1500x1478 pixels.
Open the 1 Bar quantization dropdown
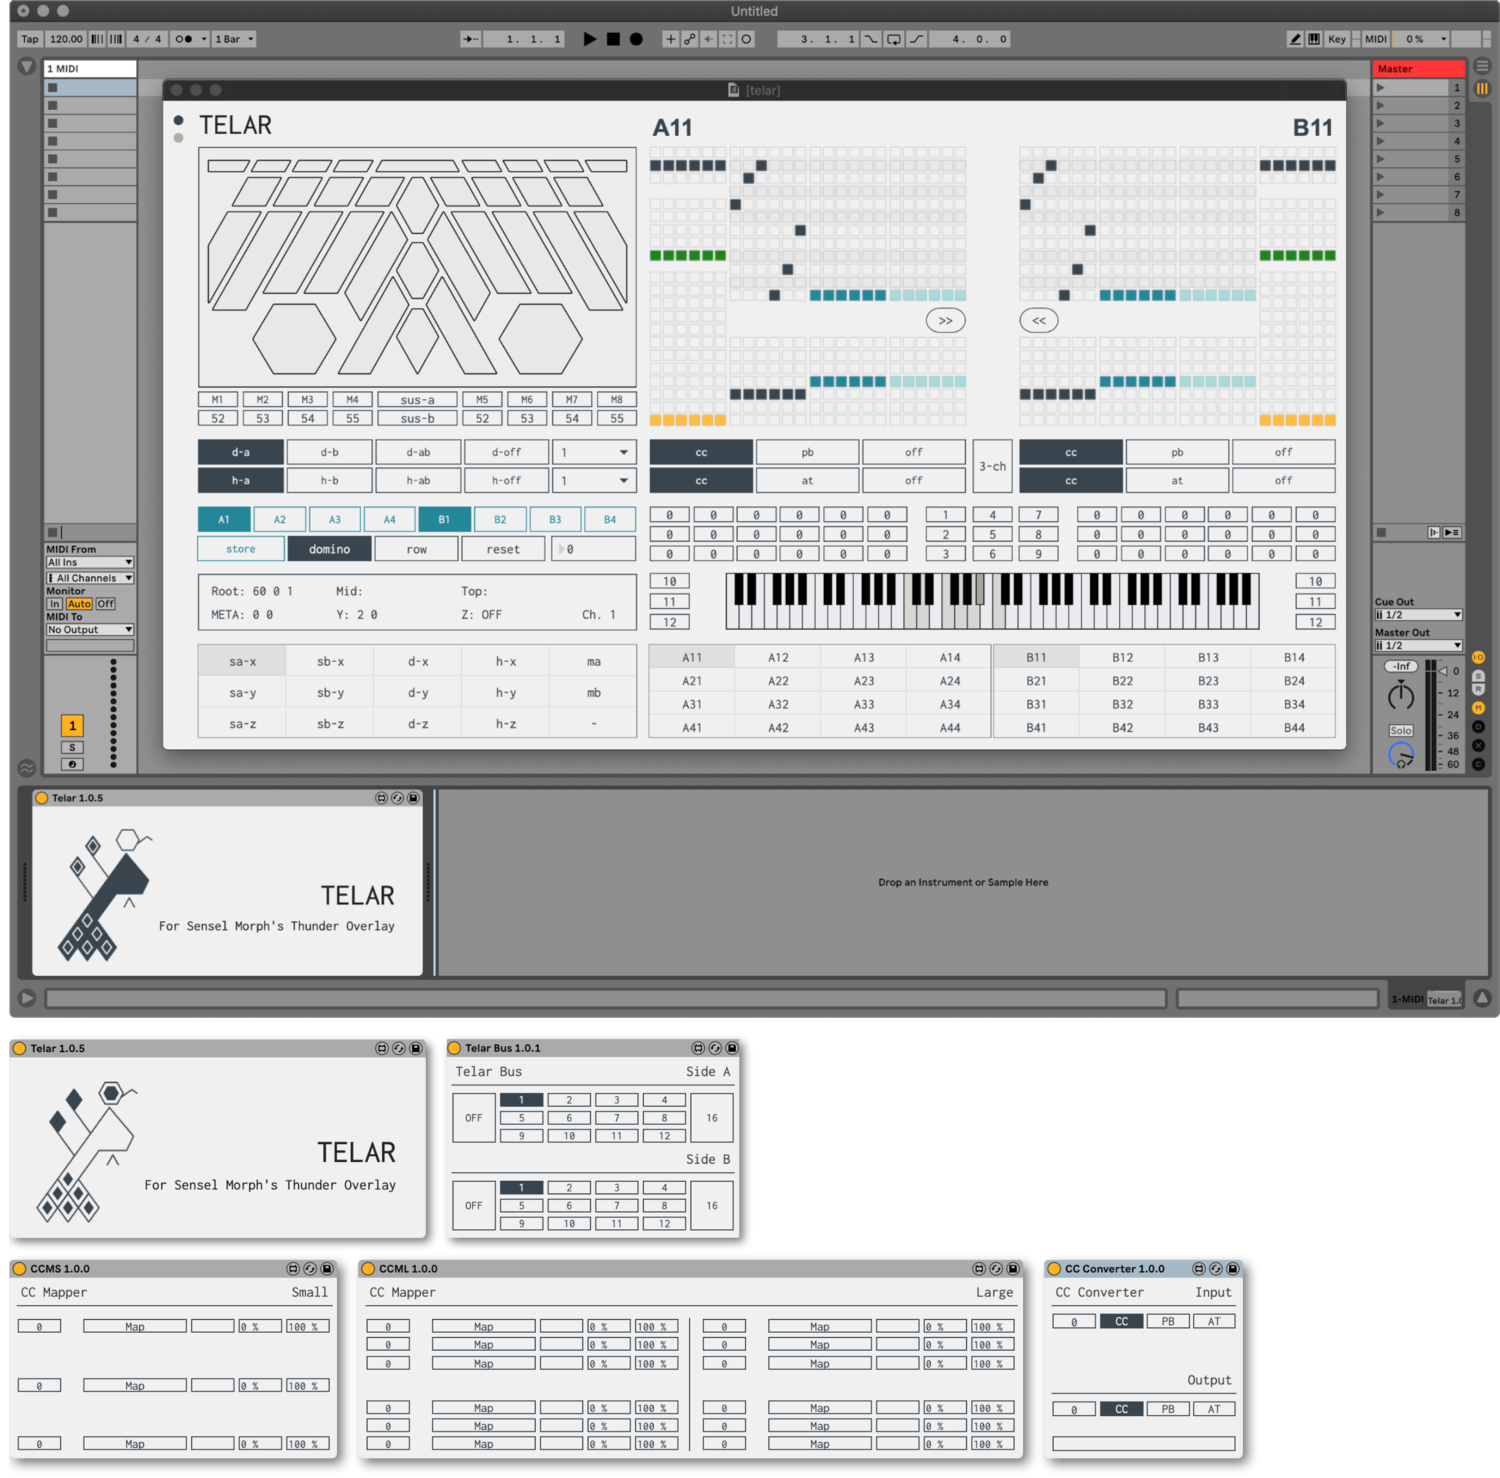234,39
